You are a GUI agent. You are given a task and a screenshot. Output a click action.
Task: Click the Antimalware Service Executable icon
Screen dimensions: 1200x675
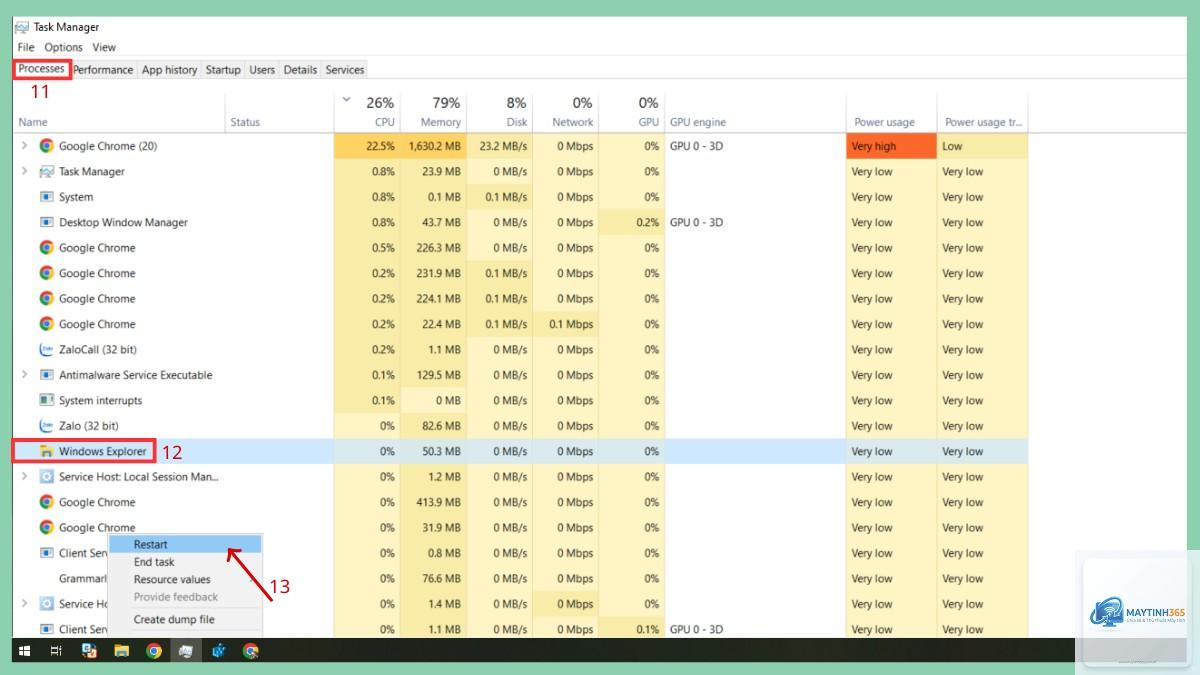46,375
